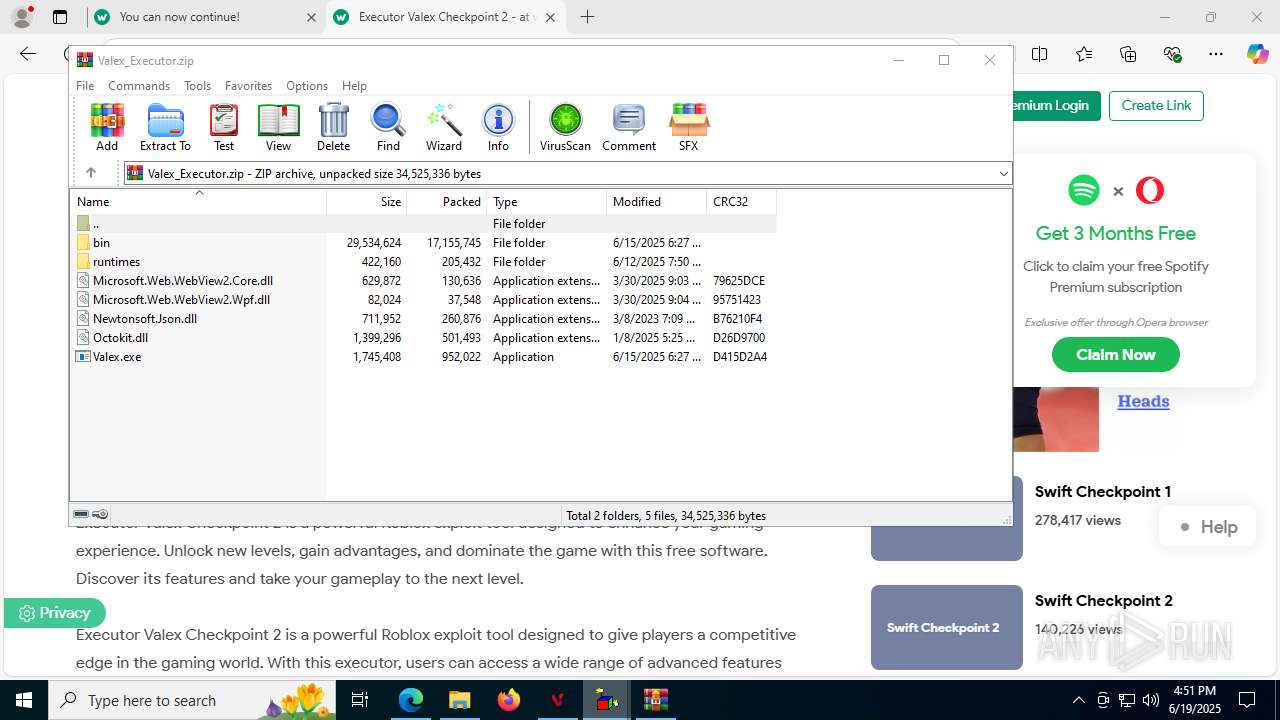Open the Heads link
This screenshot has height=720, width=1280.
(x=1143, y=401)
